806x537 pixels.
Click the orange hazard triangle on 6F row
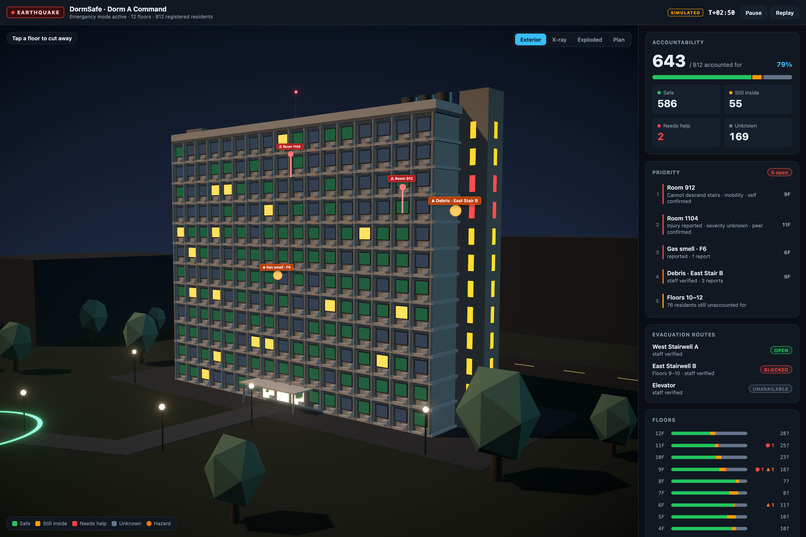coord(770,505)
